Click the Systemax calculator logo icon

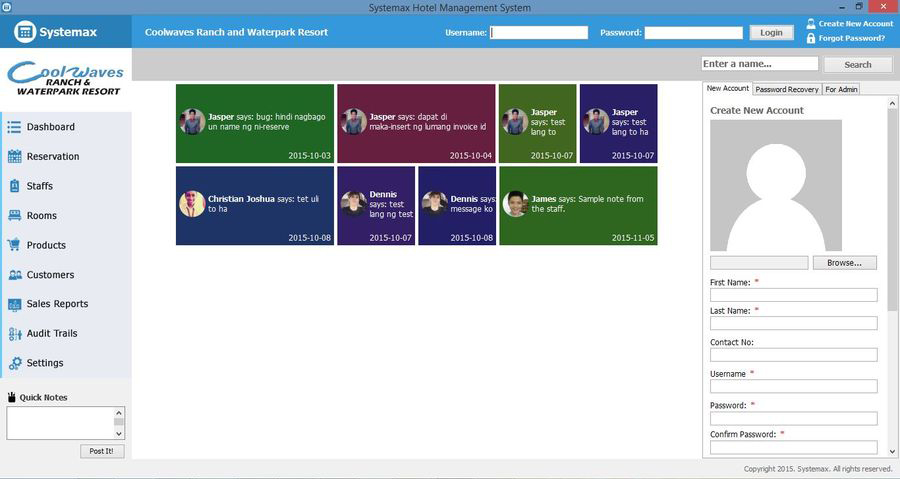[25, 32]
